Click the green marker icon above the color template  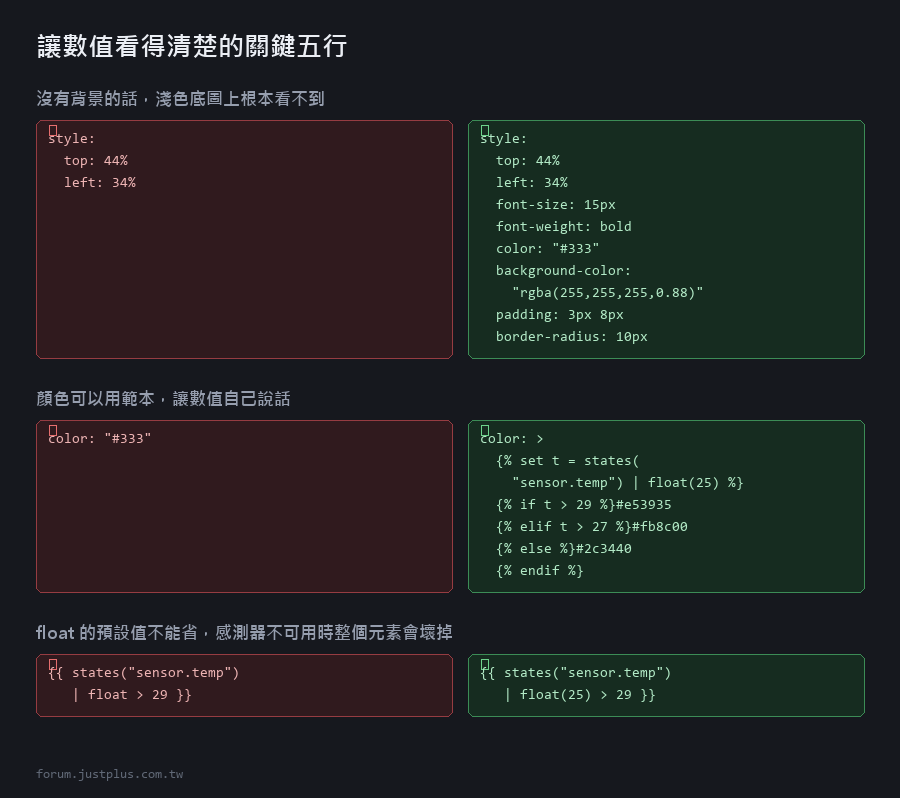[485, 431]
